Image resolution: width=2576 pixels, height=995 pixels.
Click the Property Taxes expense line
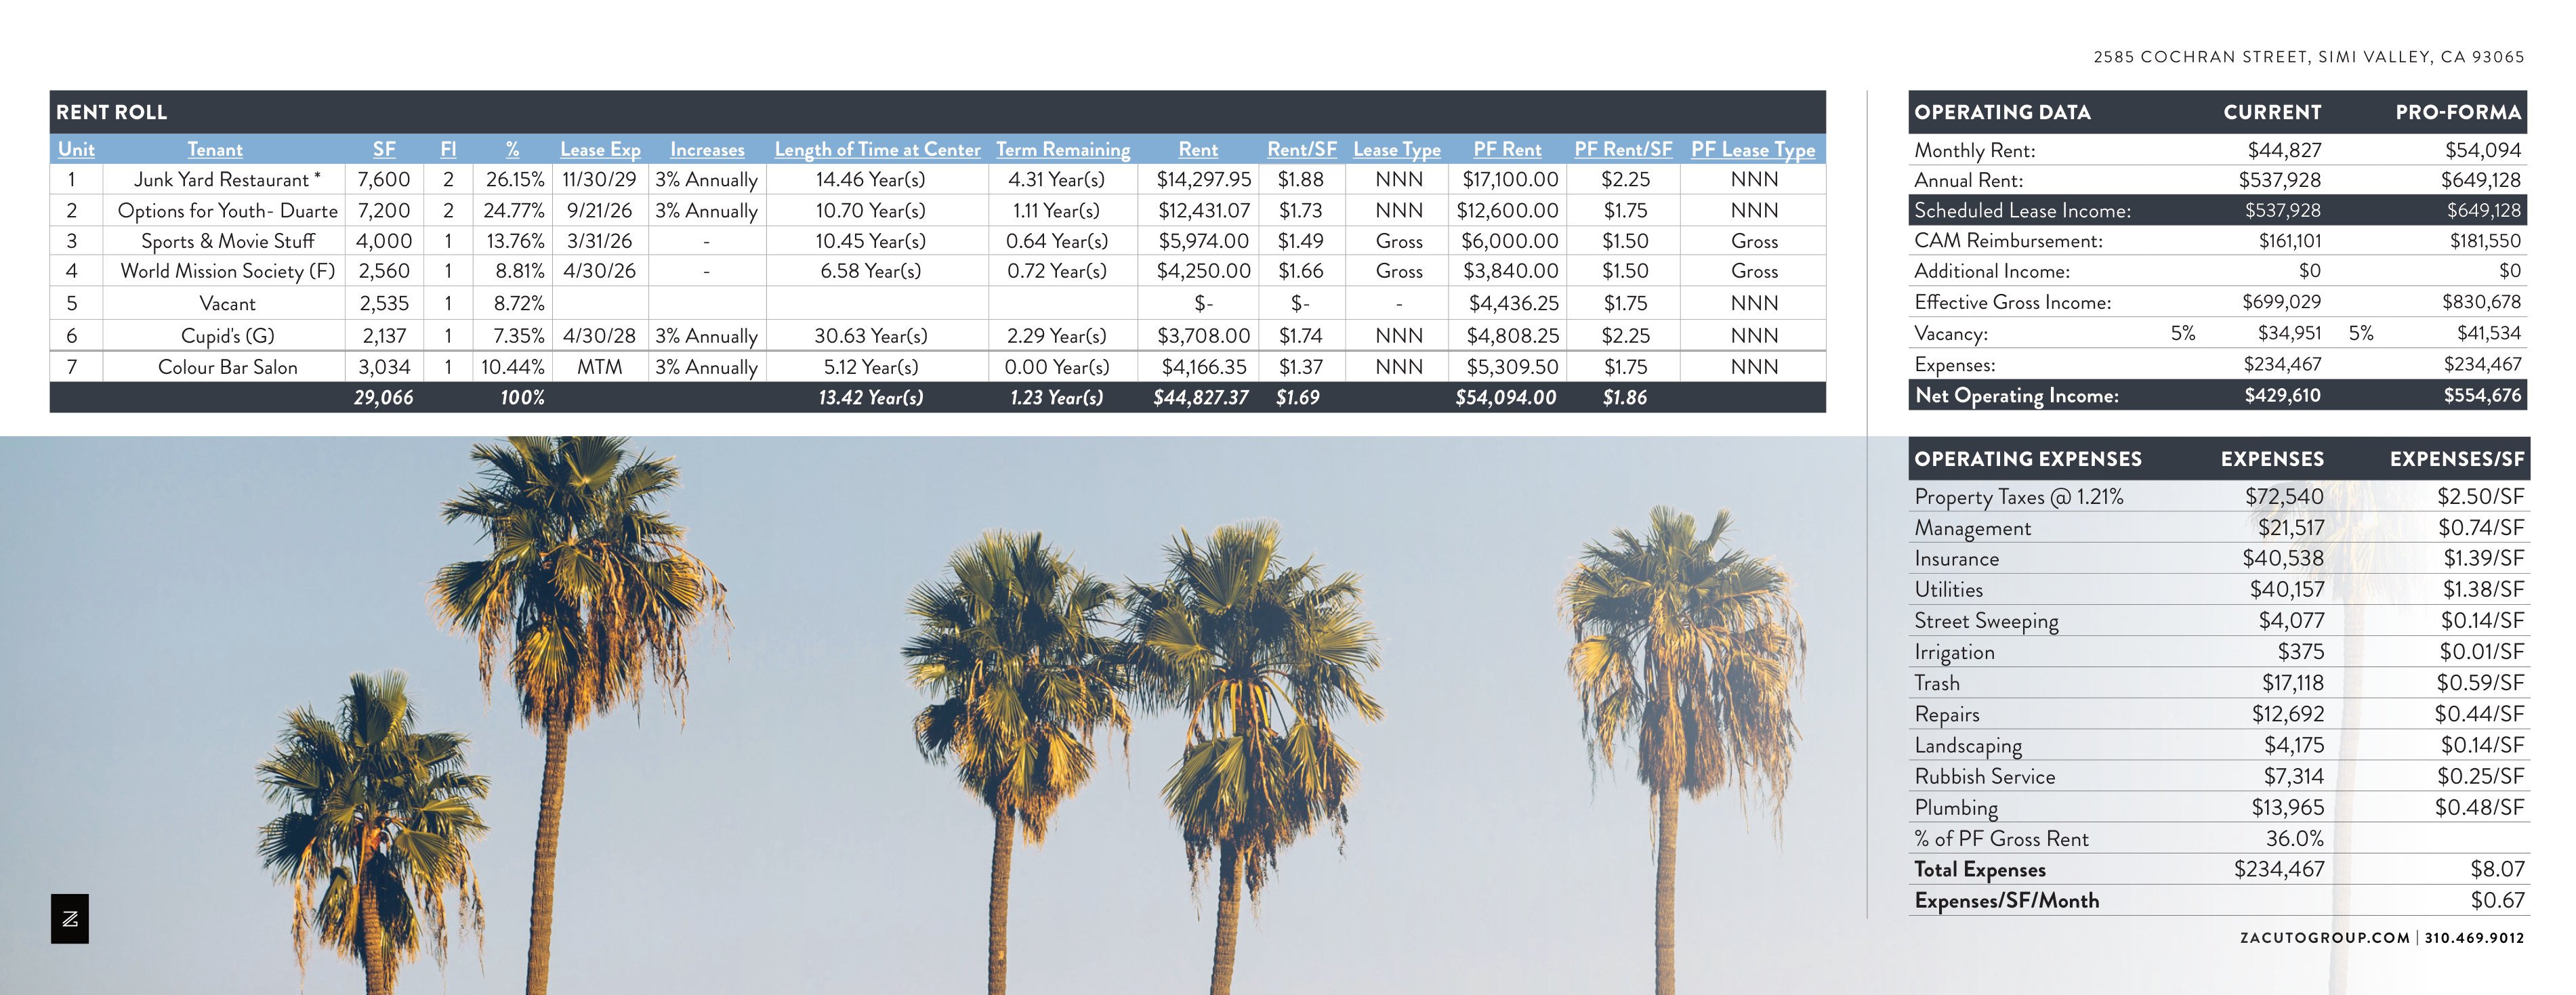pos(2018,496)
